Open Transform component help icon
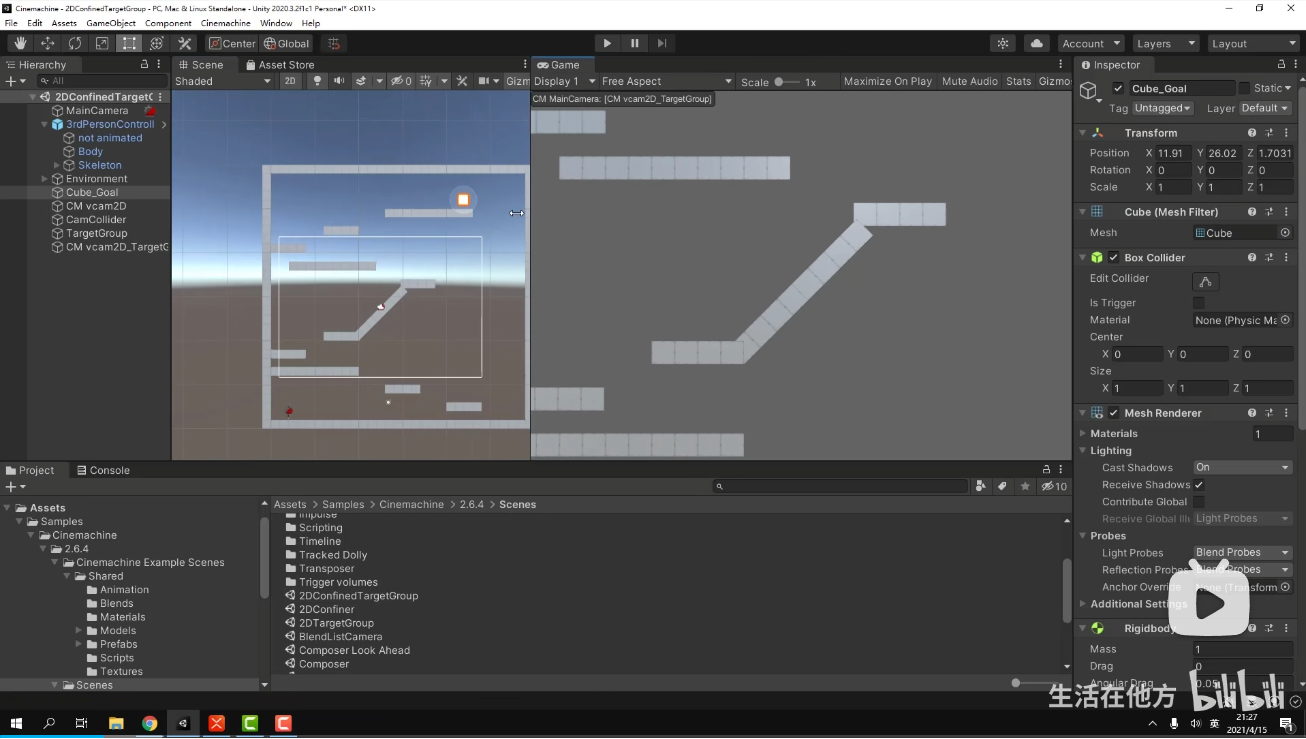1306x739 pixels. click(x=1252, y=132)
